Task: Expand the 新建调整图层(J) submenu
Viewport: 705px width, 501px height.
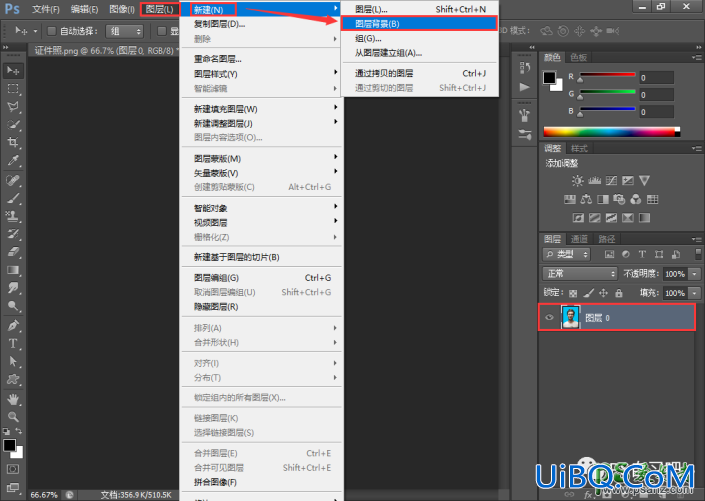Action: (x=261, y=123)
